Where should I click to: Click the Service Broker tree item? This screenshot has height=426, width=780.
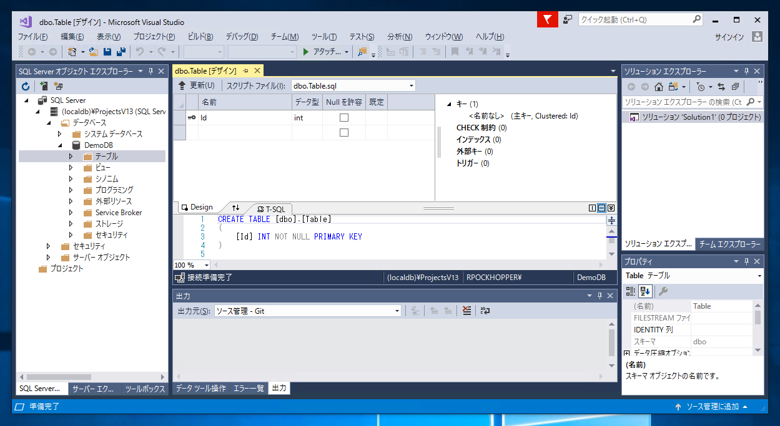click(x=118, y=213)
